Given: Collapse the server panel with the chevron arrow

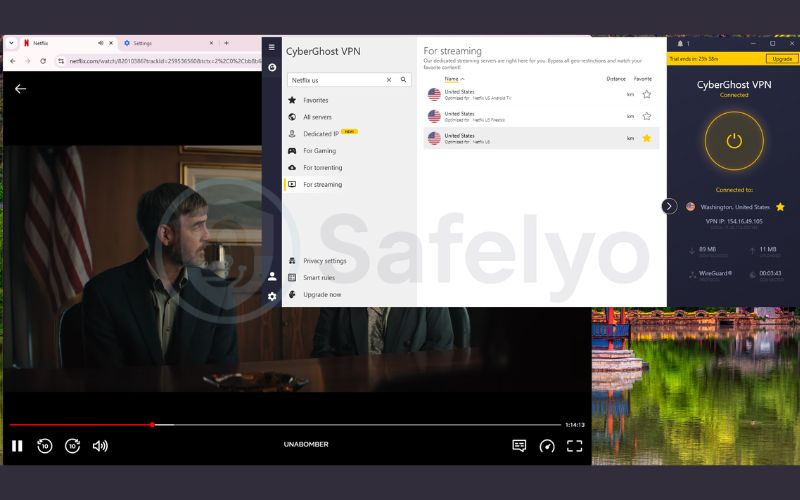Looking at the screenshot, I should (x=669, y=206).
